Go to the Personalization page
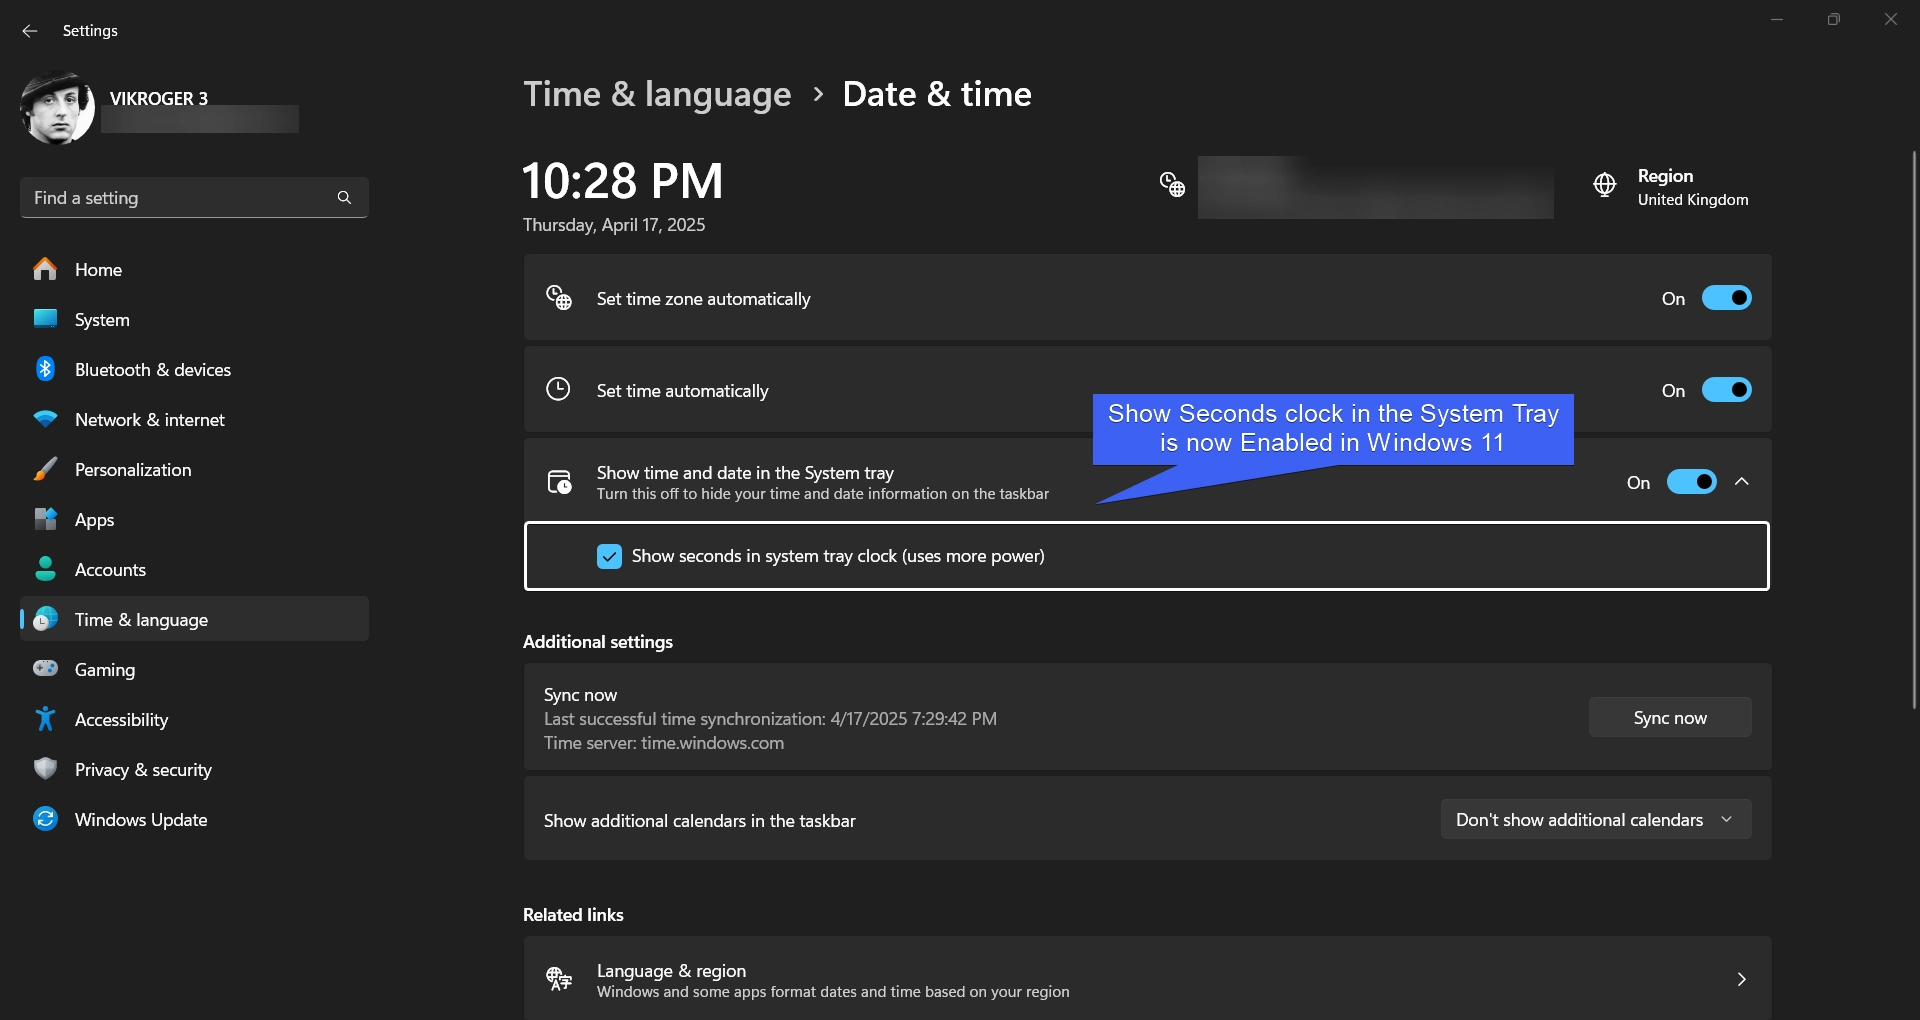This screenshot has width=1920, height=1020. tap(132, 470)
